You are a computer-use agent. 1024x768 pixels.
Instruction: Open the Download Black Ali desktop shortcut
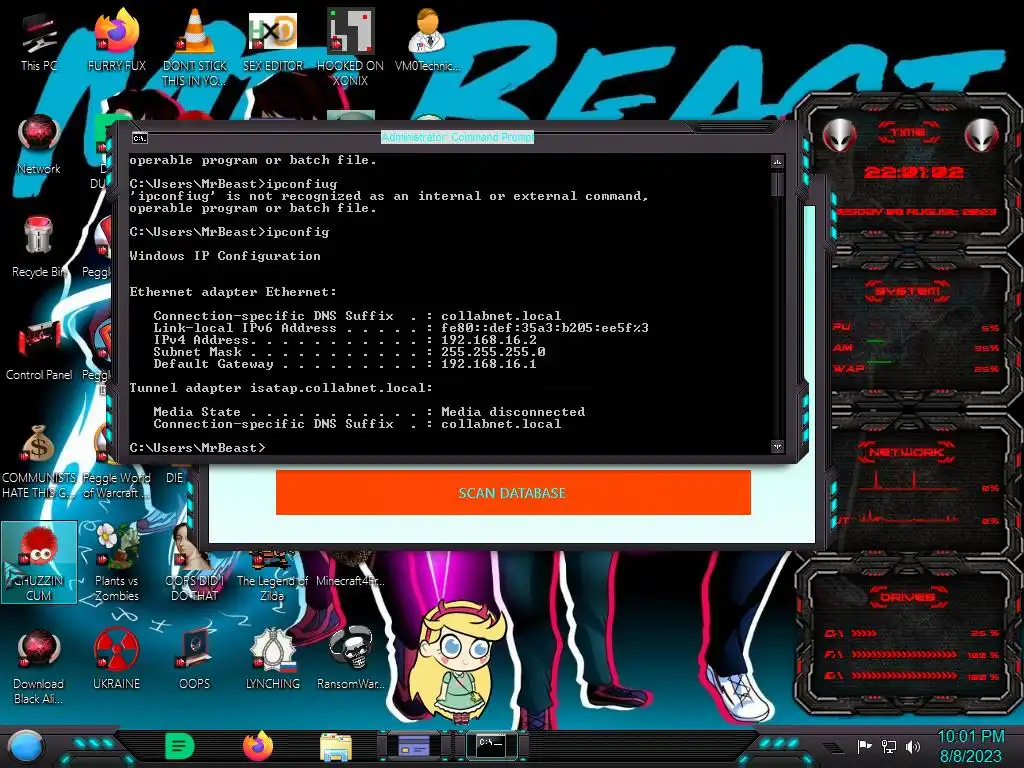pos(39,666)
